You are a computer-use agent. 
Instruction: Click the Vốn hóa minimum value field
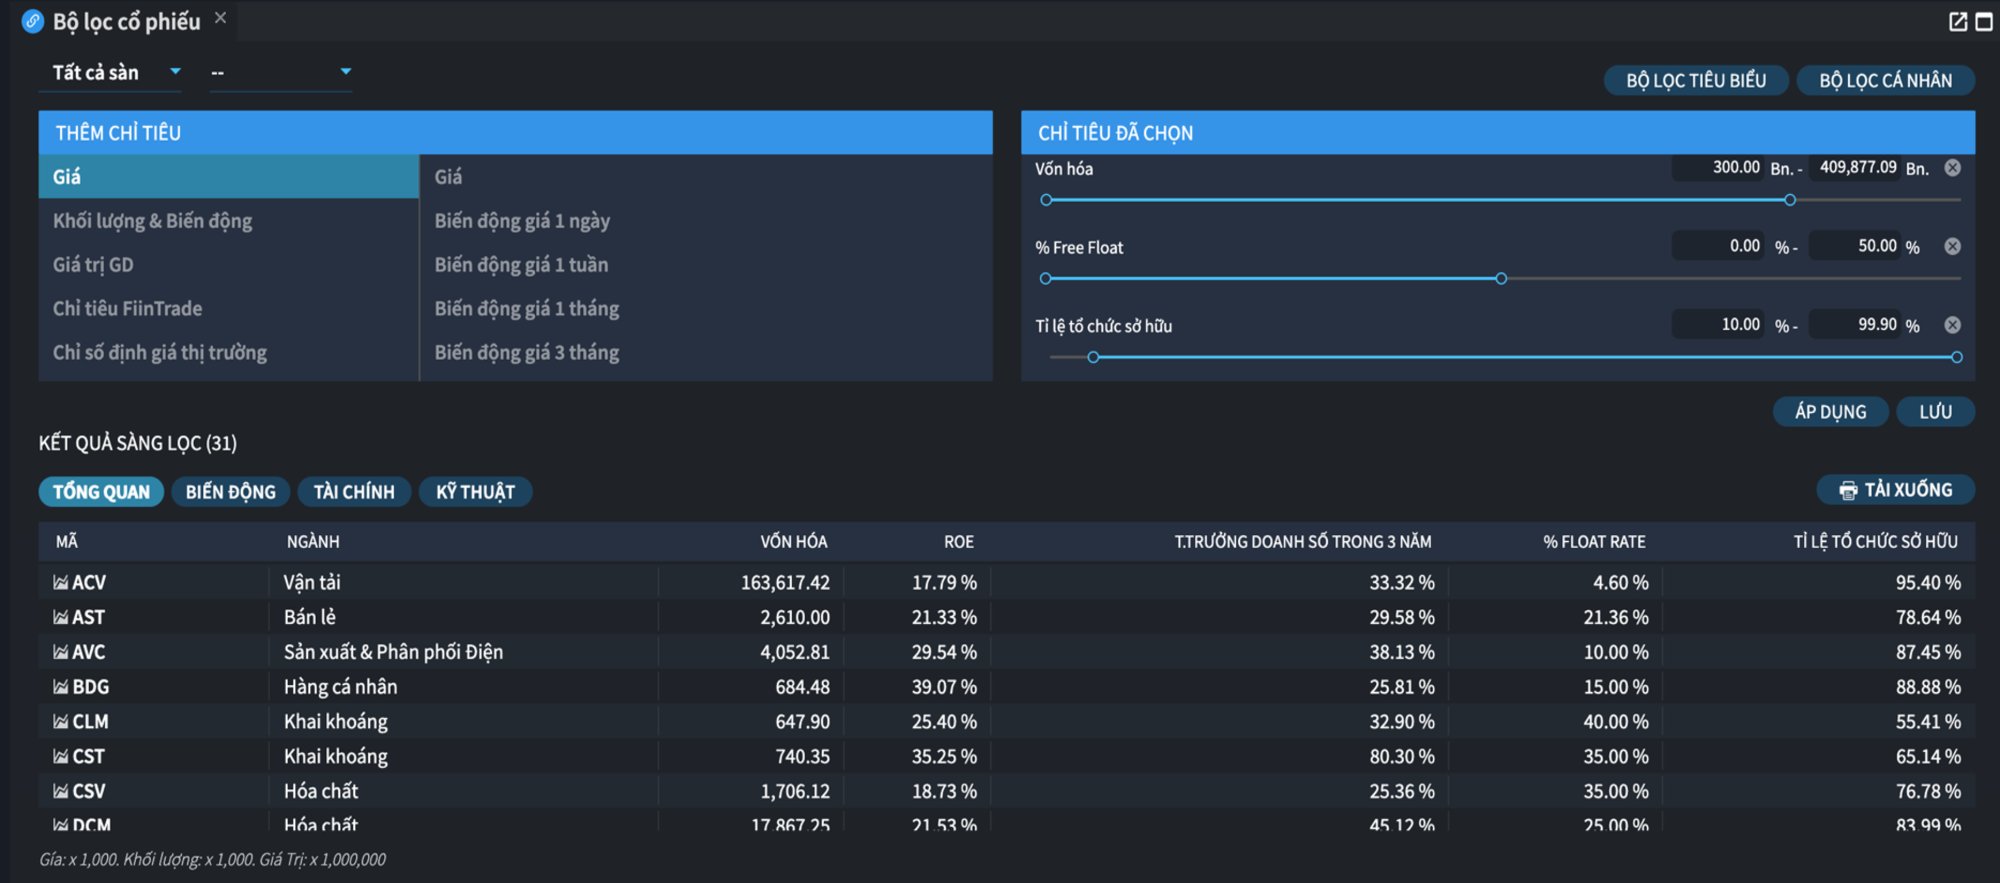1718,168
